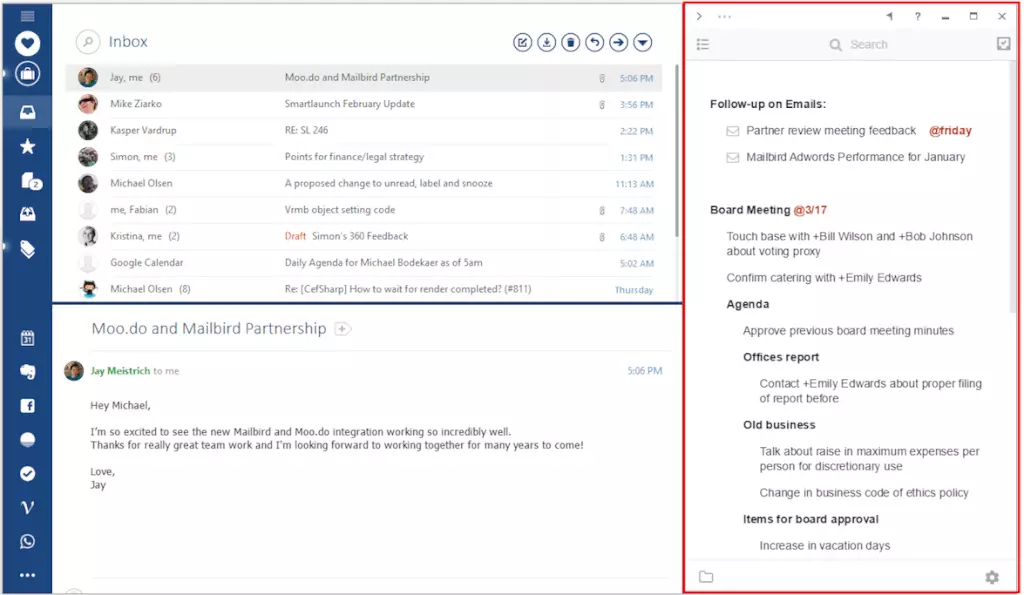Screen dimensions: 1024x595
Task: Collapse Moo.do panel with chevron arrow
Action: (699, 16)
